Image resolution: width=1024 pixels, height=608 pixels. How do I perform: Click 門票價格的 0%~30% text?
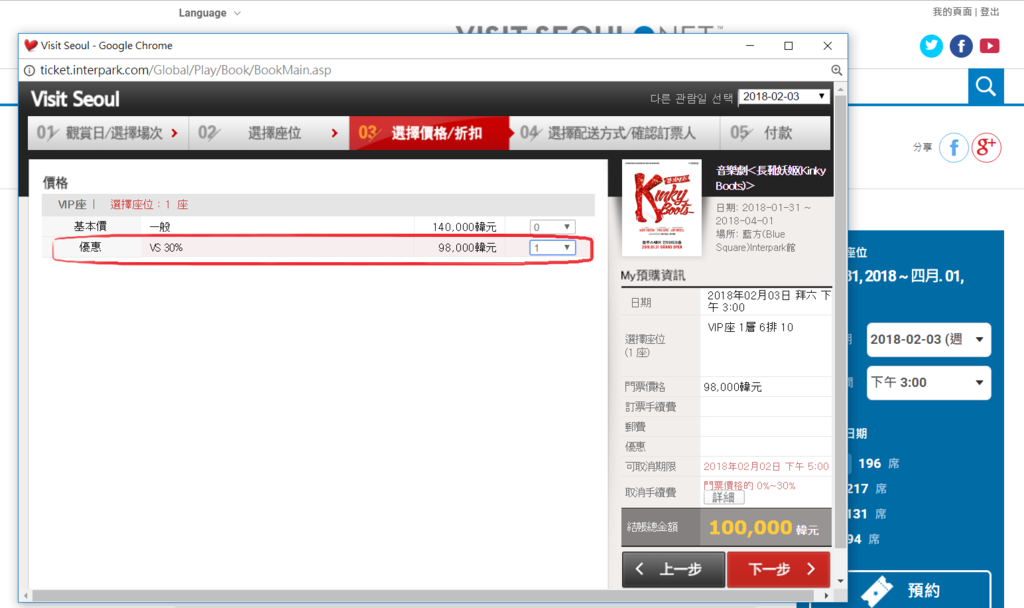tap(749, 486)
